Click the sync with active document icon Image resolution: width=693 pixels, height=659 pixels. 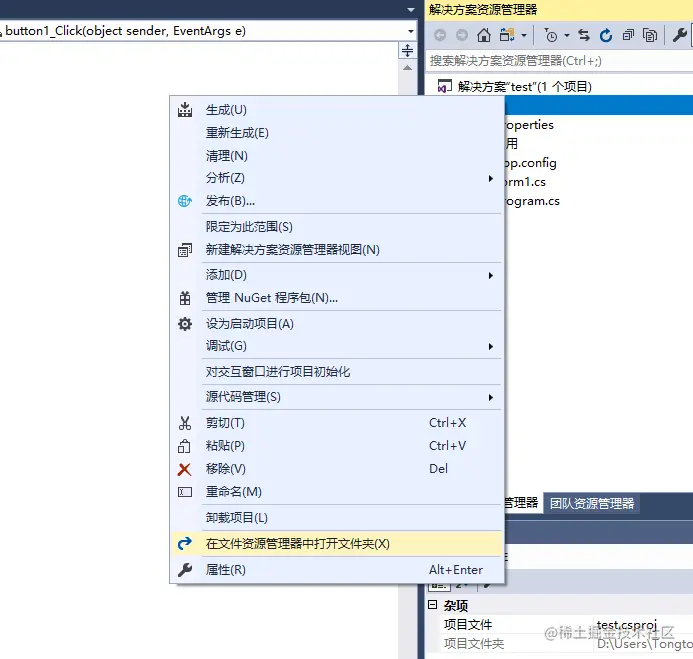(x=584, y=35)
